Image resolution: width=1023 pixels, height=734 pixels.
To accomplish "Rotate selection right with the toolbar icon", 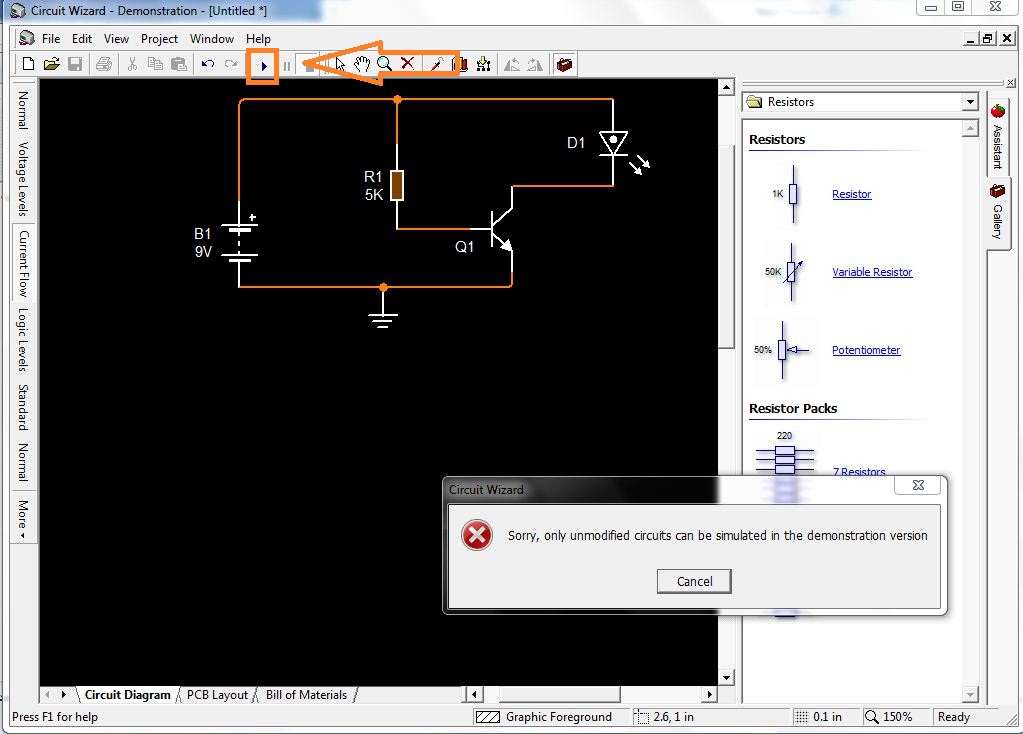I will [x=535, y=64].
